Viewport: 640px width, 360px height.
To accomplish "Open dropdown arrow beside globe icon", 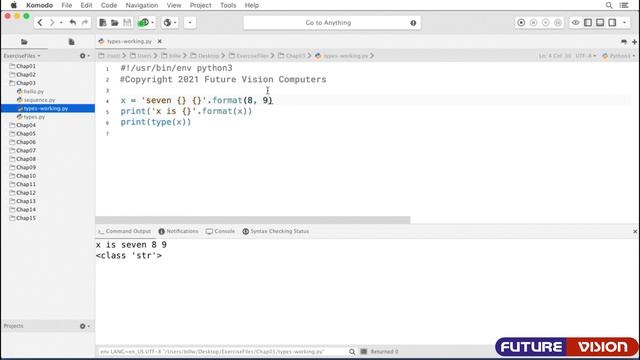I will click(x=175, y=22).
